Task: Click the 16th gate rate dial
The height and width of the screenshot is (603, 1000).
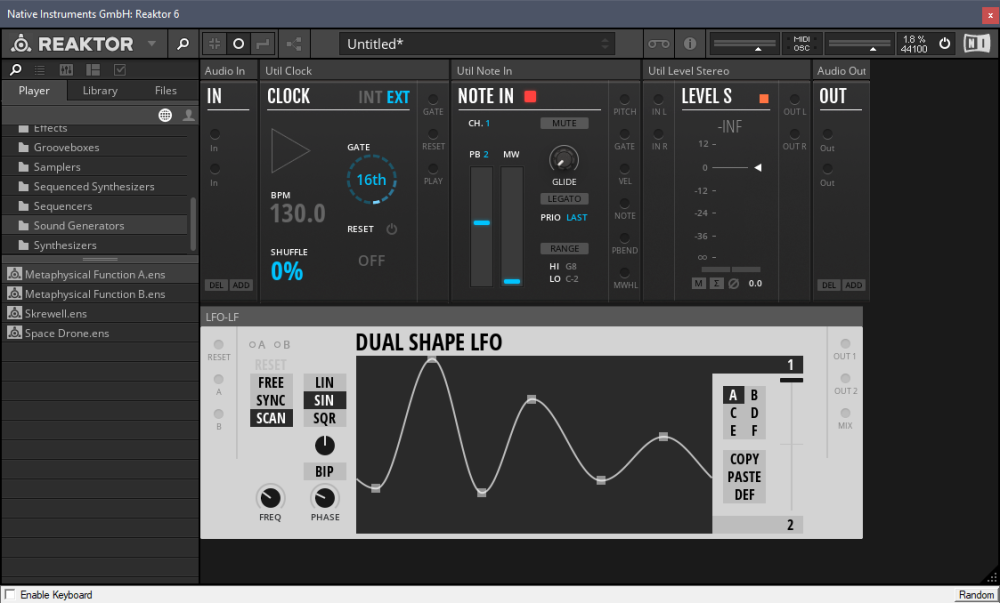Action: [372, 180]
